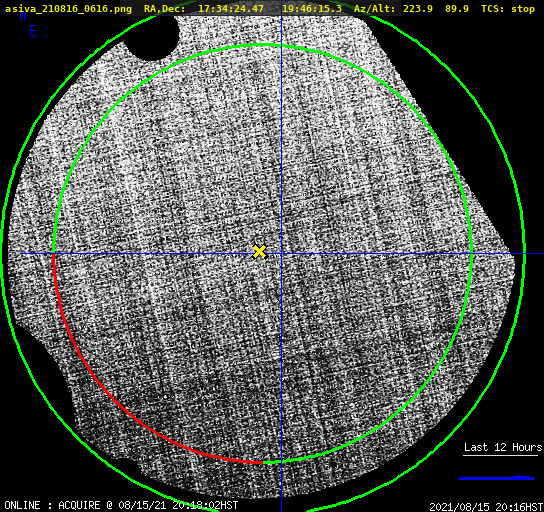The height and width of the screenshot is (512, 544).
Task: Click the Dec value 19:46:15.3
Action: tap(312, 9)
